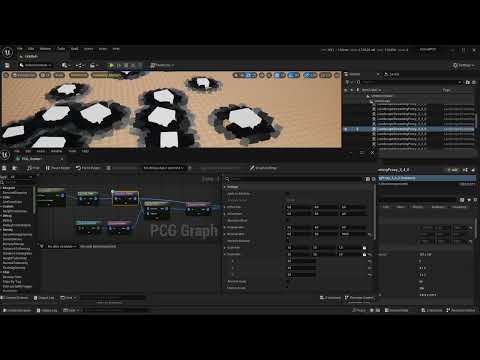Toggle the first checkbox under the Settings section
480x360 pixels.
coord(288,193)
